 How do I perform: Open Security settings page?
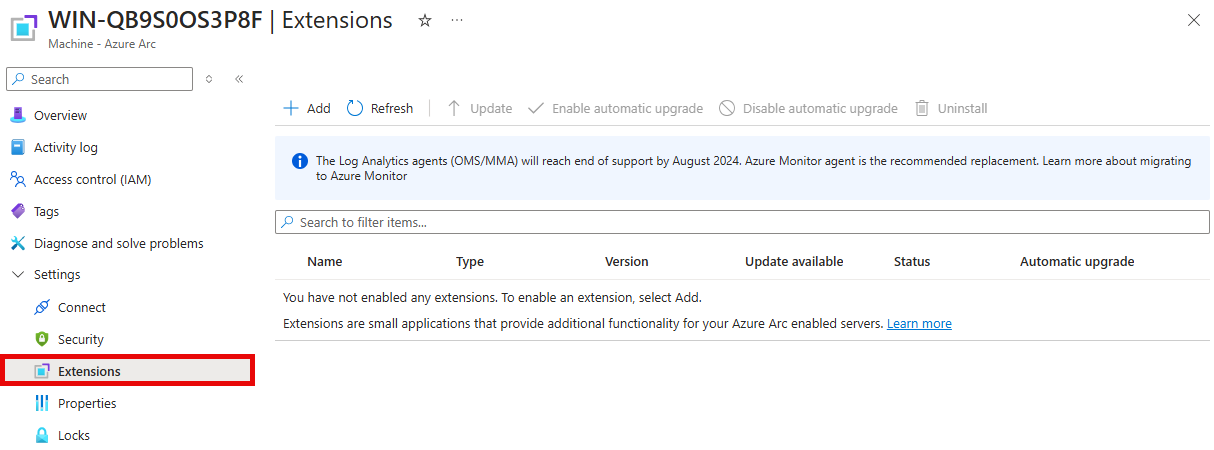tap(80, 339)
